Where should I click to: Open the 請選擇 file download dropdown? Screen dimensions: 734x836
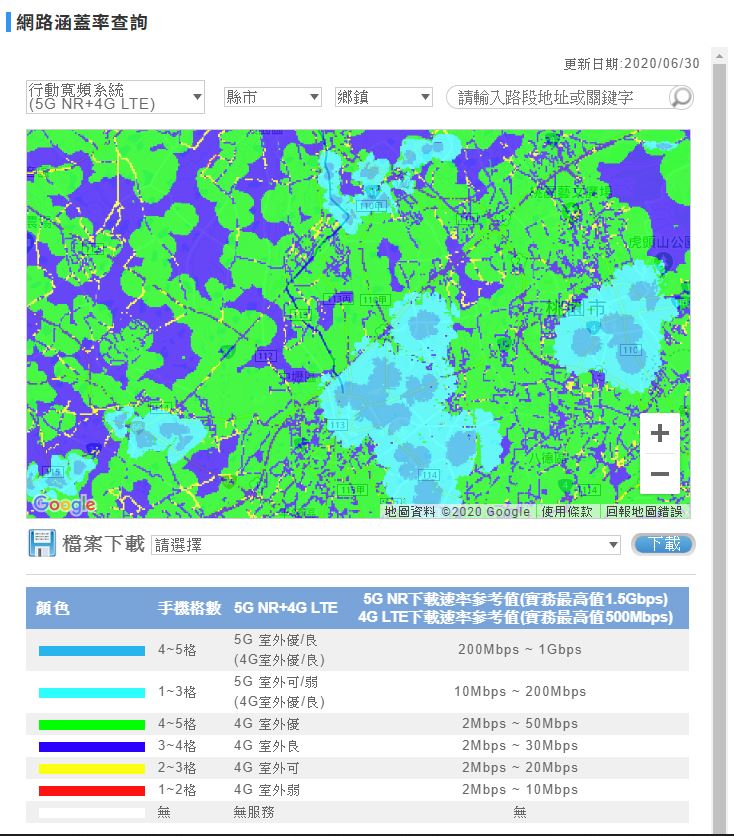[x=385, y=545]
